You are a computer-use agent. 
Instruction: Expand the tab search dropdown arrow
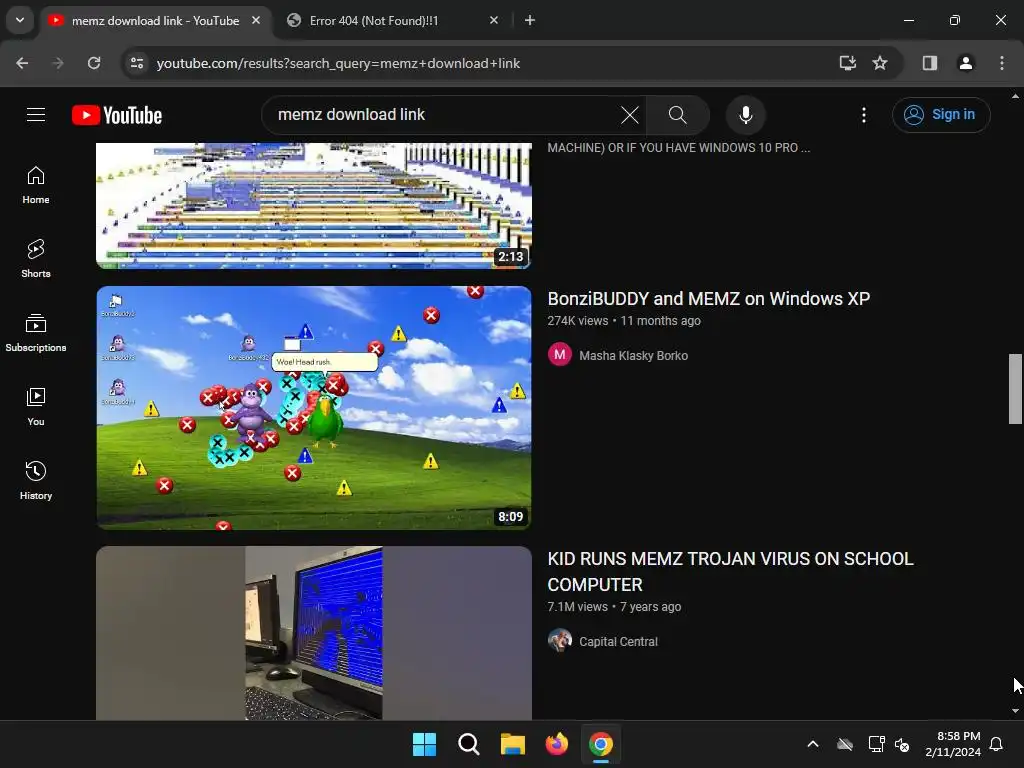point(20,20)
